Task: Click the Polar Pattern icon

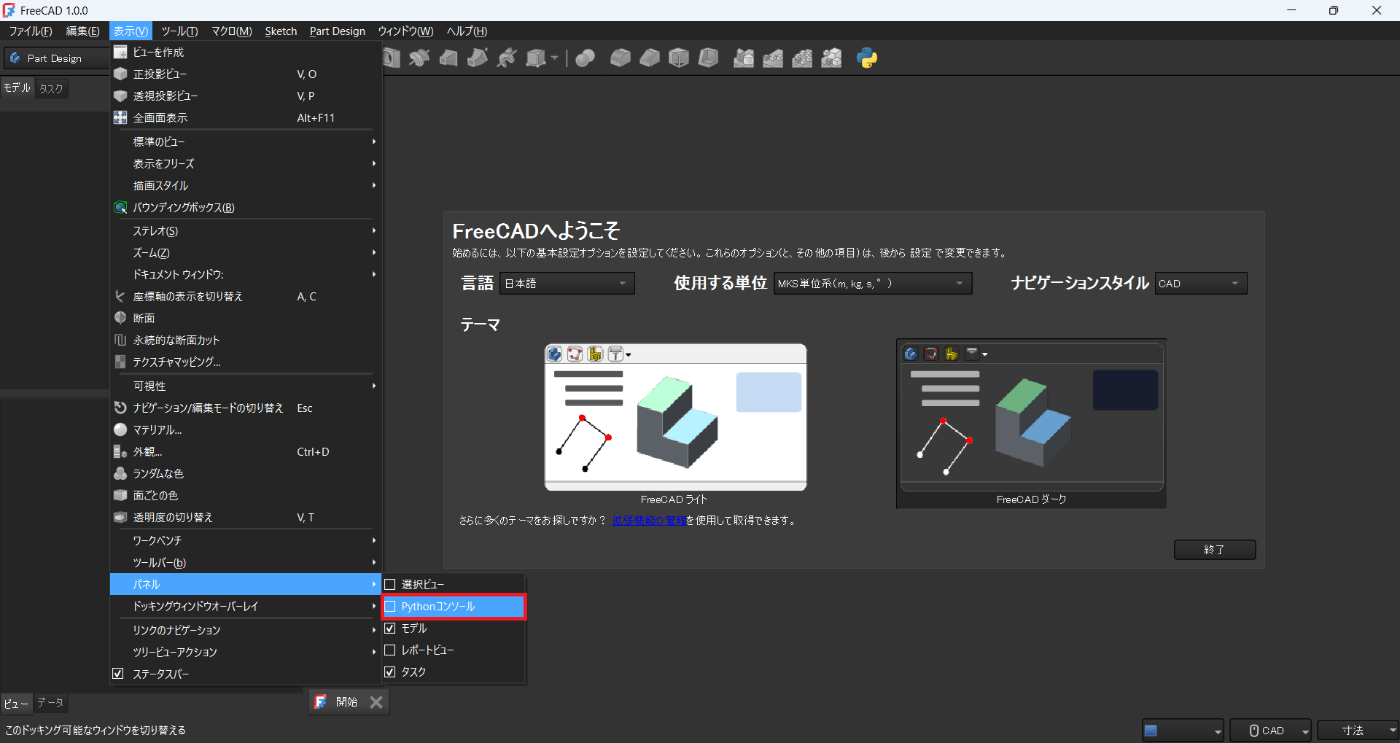Action: point(802,58)
